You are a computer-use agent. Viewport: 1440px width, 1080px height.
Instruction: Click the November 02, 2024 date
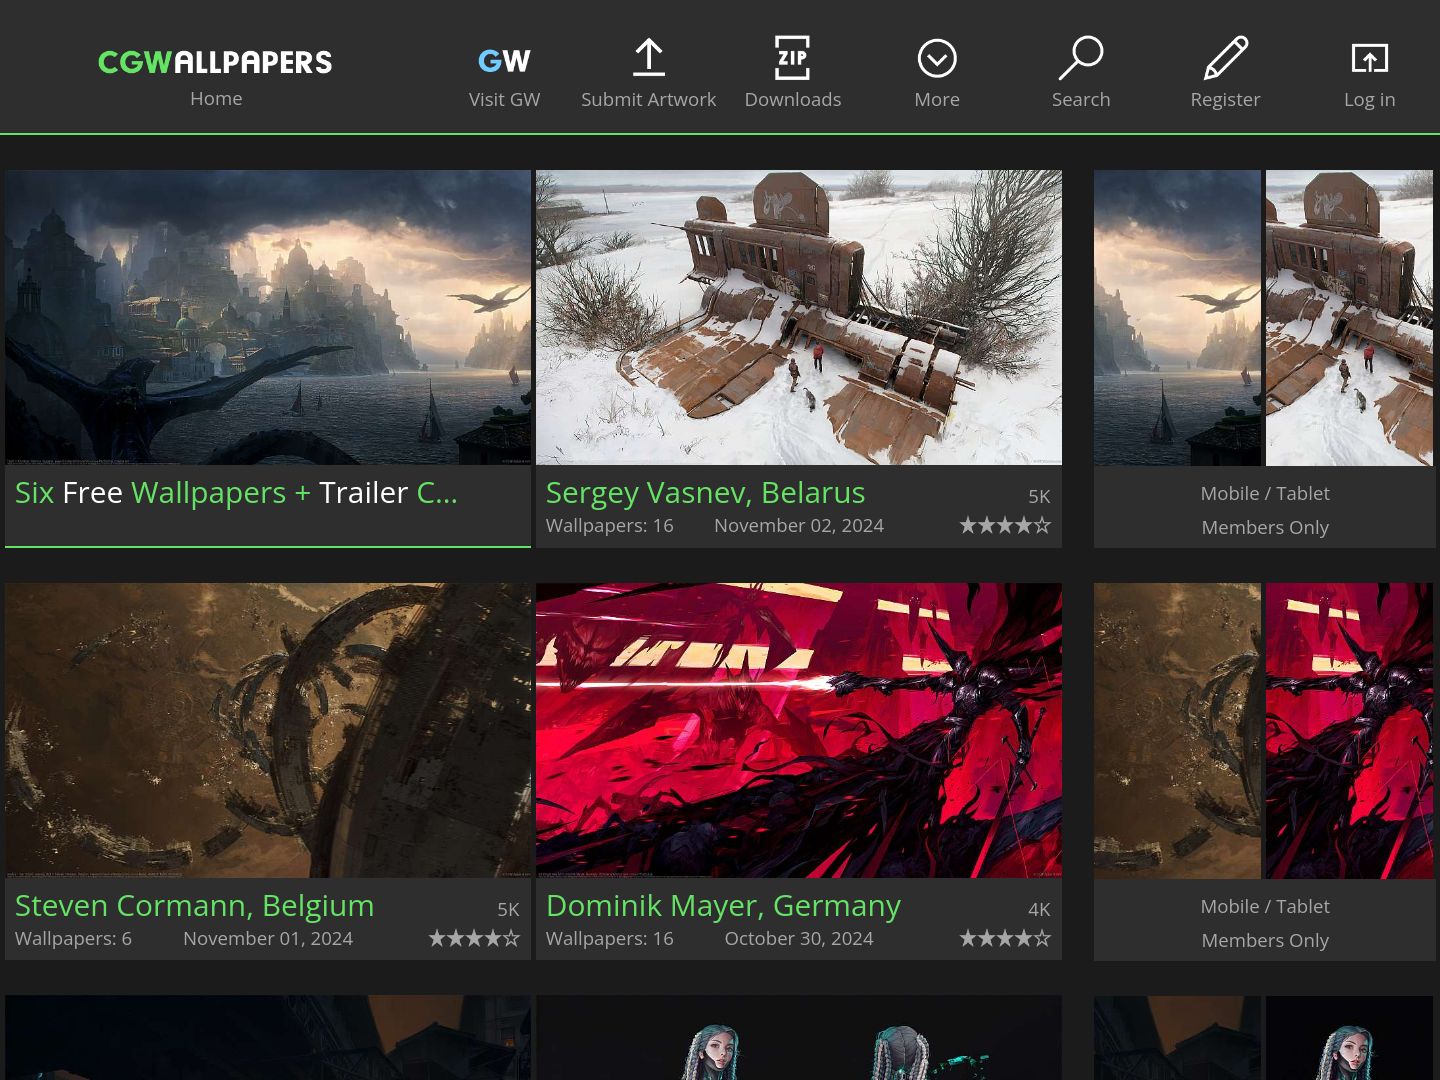[x=799, y=525]
